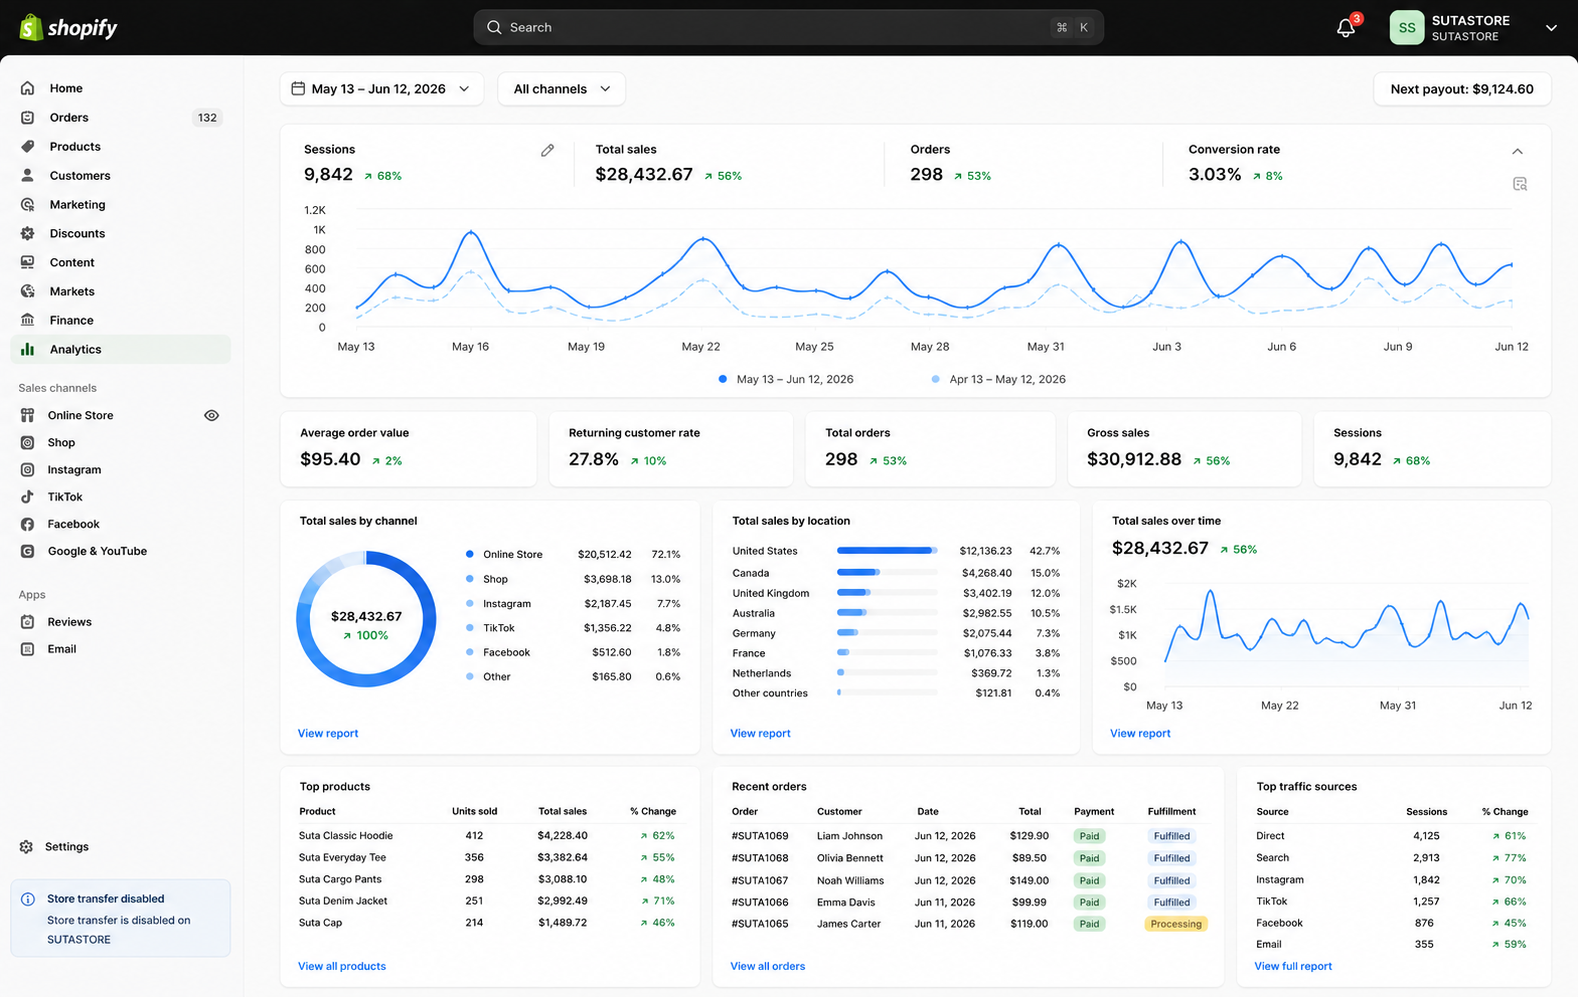
Task: Toggle the Online Store eye icon
Action: pyautogui.click(x=212, y=415)
